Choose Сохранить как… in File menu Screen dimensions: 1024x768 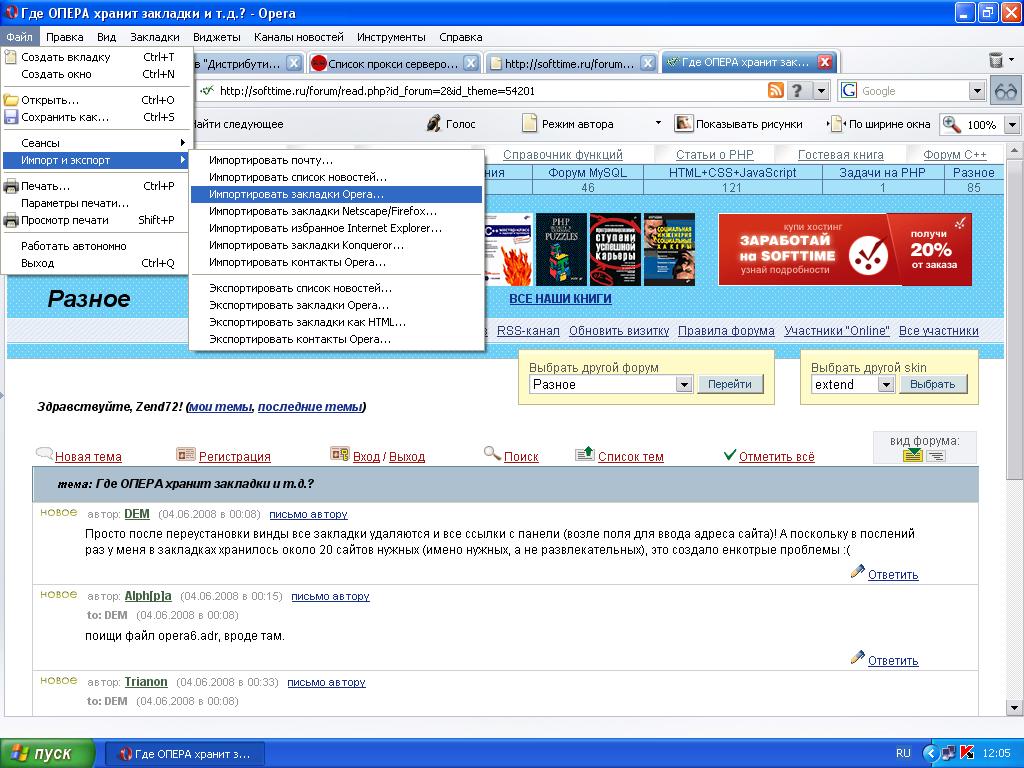(94, 117)
